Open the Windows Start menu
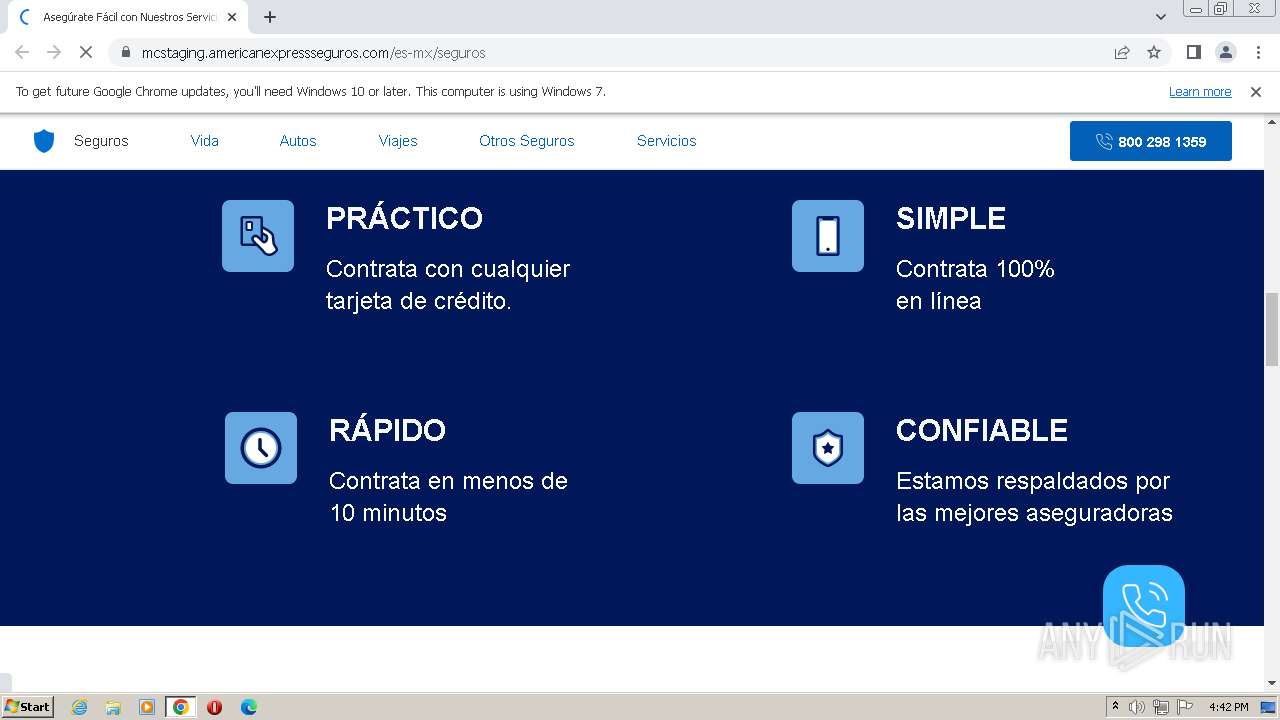Screen dimensions: 1280x720 point(27,707)
